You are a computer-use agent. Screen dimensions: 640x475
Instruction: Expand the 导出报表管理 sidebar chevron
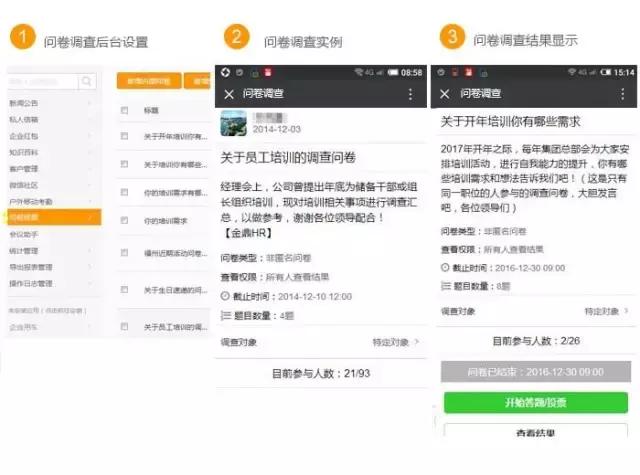90,267
